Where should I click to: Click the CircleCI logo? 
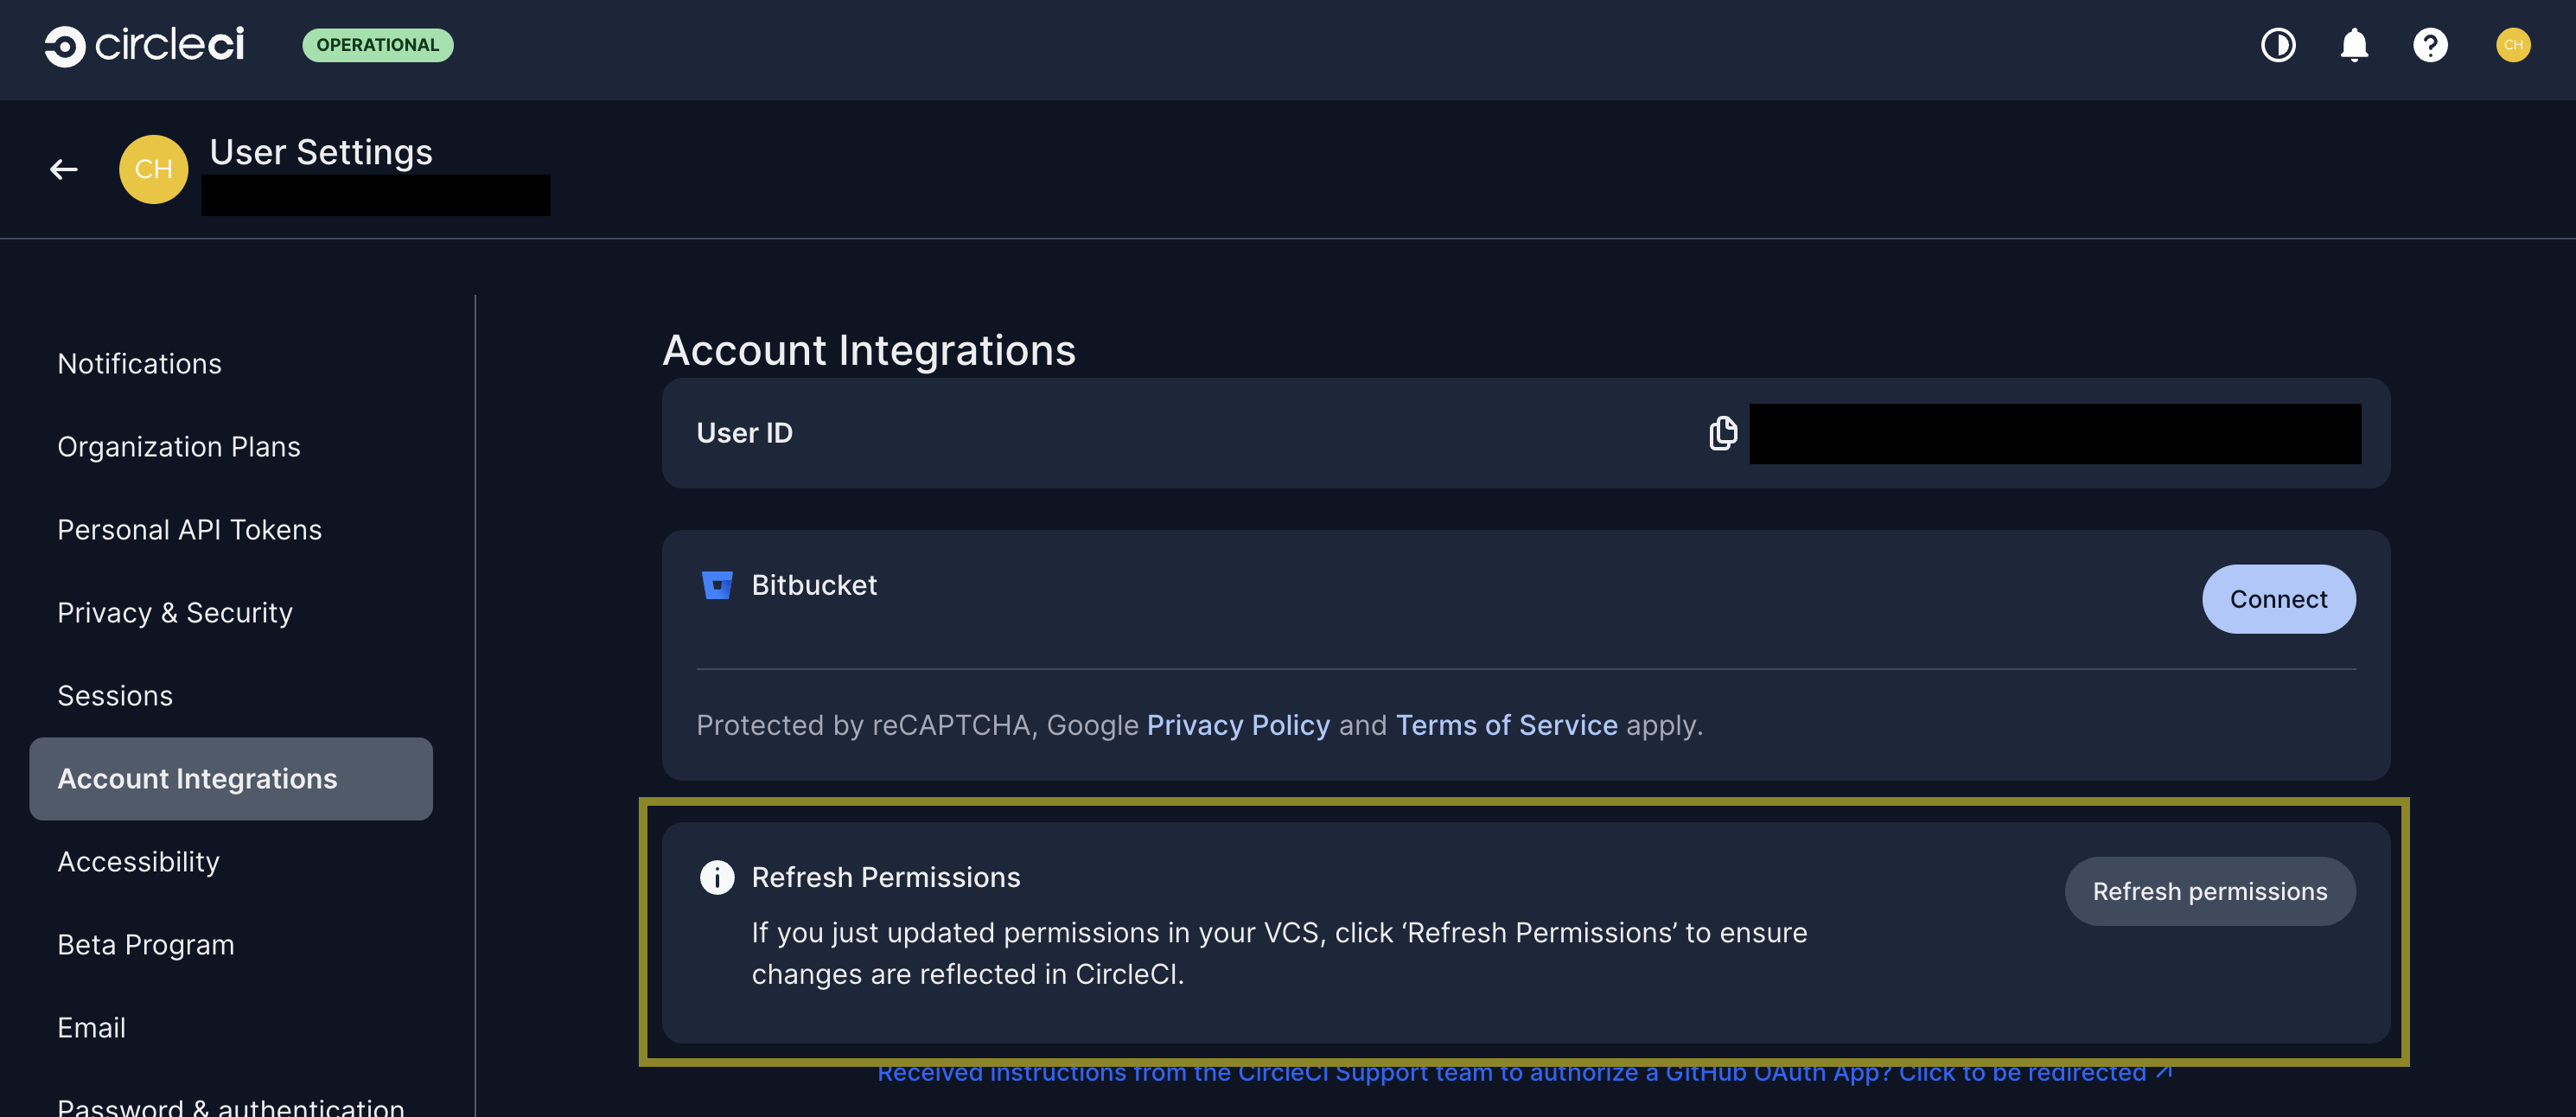pyautogui.click(x=144, y=45)
